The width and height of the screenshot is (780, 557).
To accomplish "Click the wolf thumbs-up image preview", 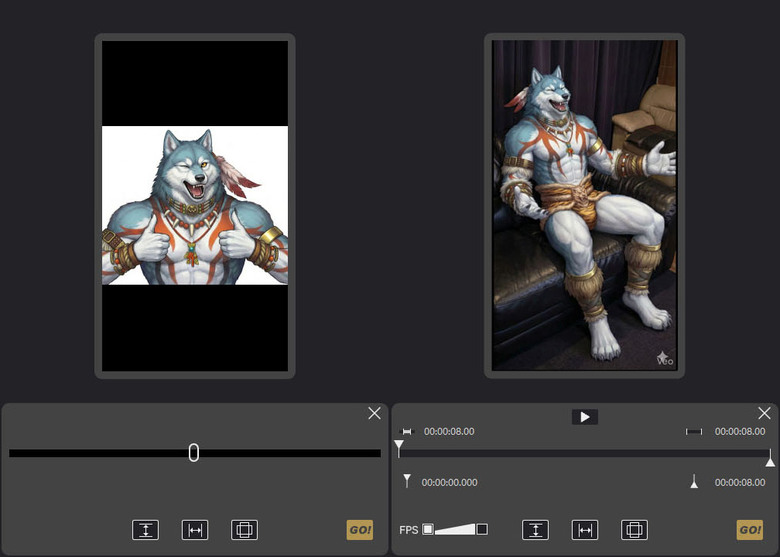I will click(x=195, y=205).
